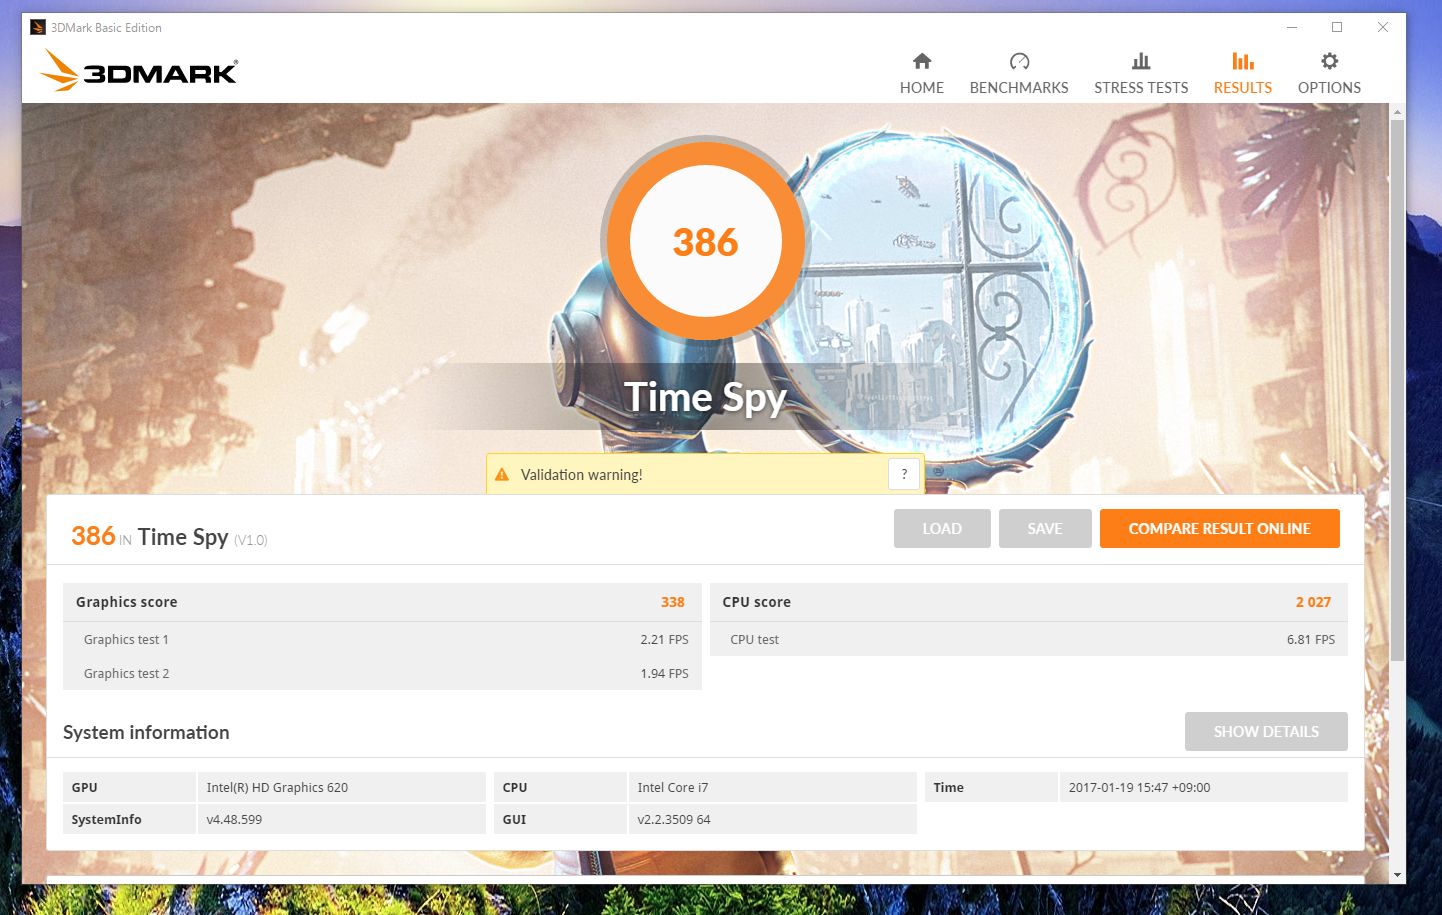The width and height of the screenshot is (1442, 915).
Task: Click the scrollbar down arrow
Action: click(1397, 875)
